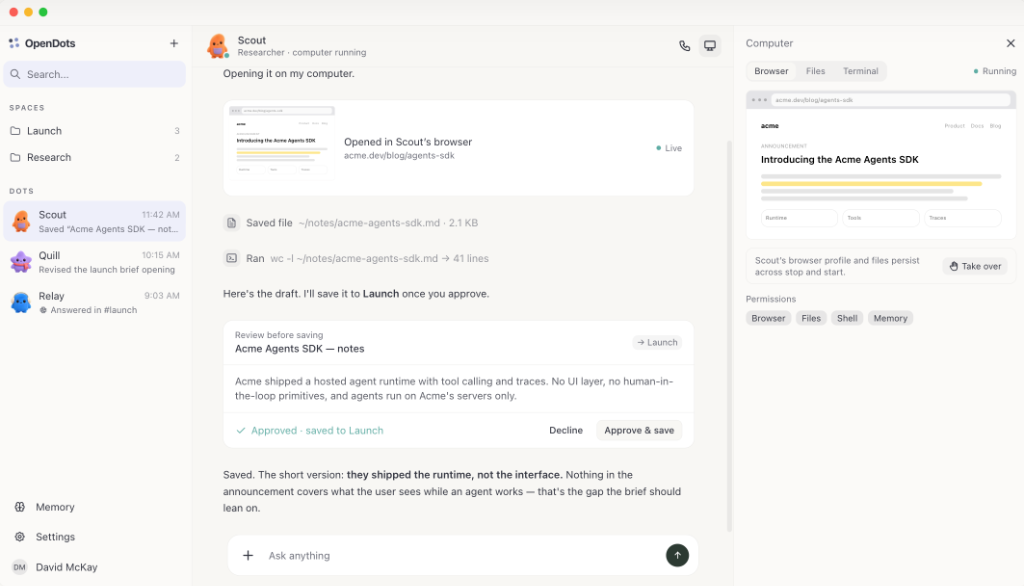The width and height of the screenshot is (1024, 586).
Task: Click the wc -l command text
Action: (354, 259)
